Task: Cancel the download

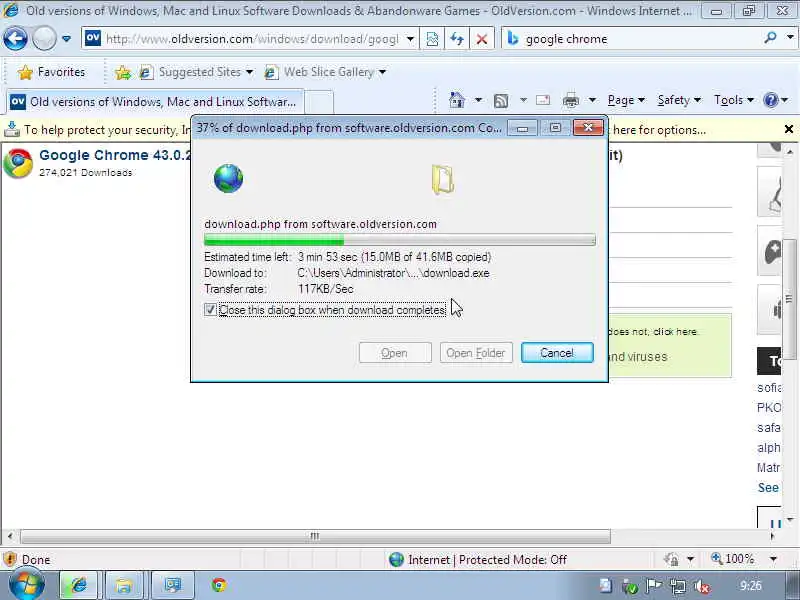Action: pos(557,353)
